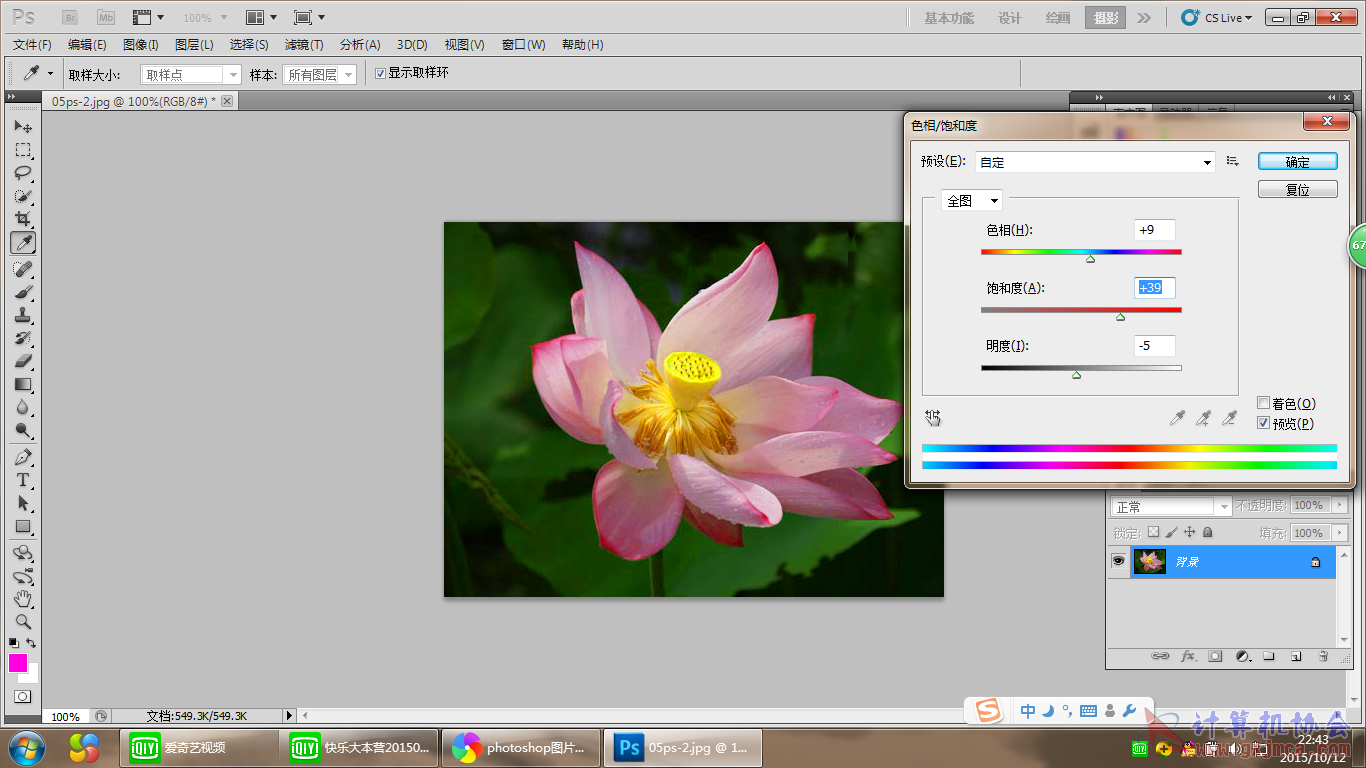Click 确定 in Hue/Saturation dialog
1366x768 pixels.
(x=1297, y=161)
